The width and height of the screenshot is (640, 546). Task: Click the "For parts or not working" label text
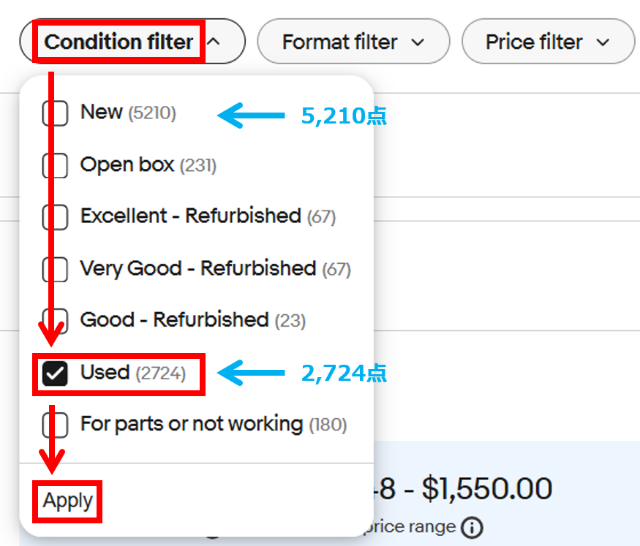click(191, 424)
